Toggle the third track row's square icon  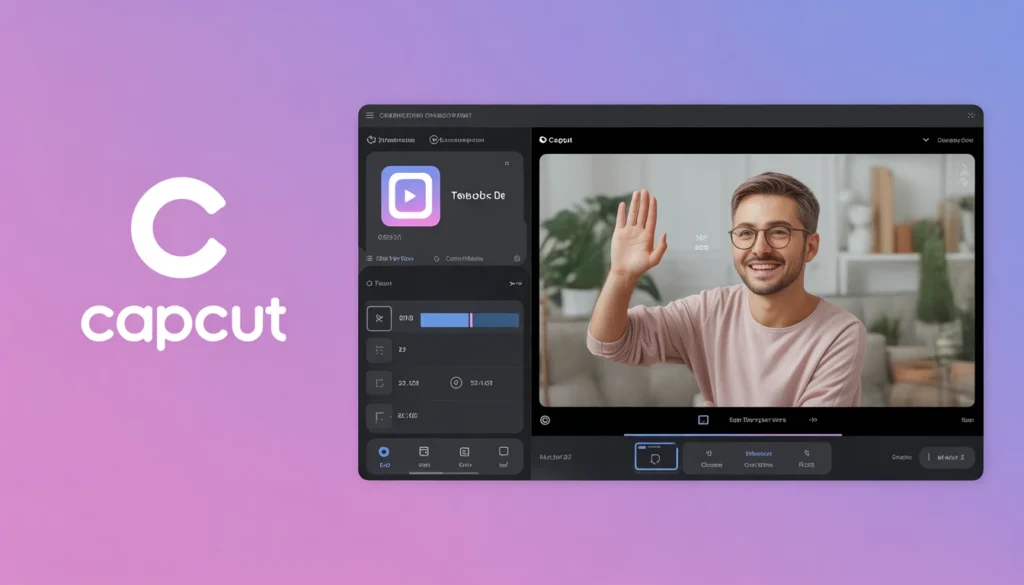378,382
